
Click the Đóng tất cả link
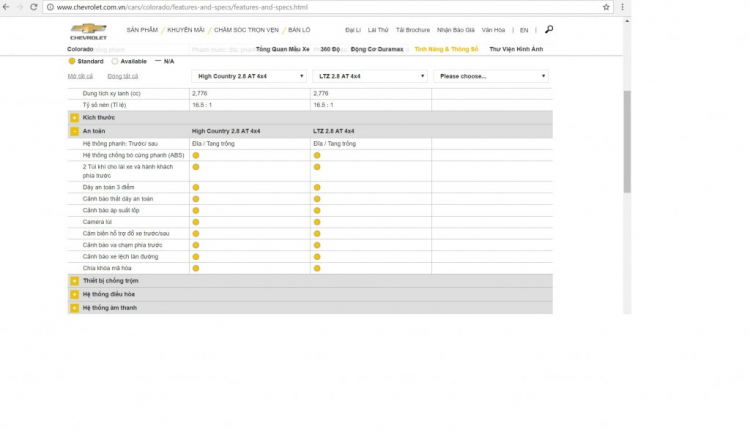tap(122, 76)
